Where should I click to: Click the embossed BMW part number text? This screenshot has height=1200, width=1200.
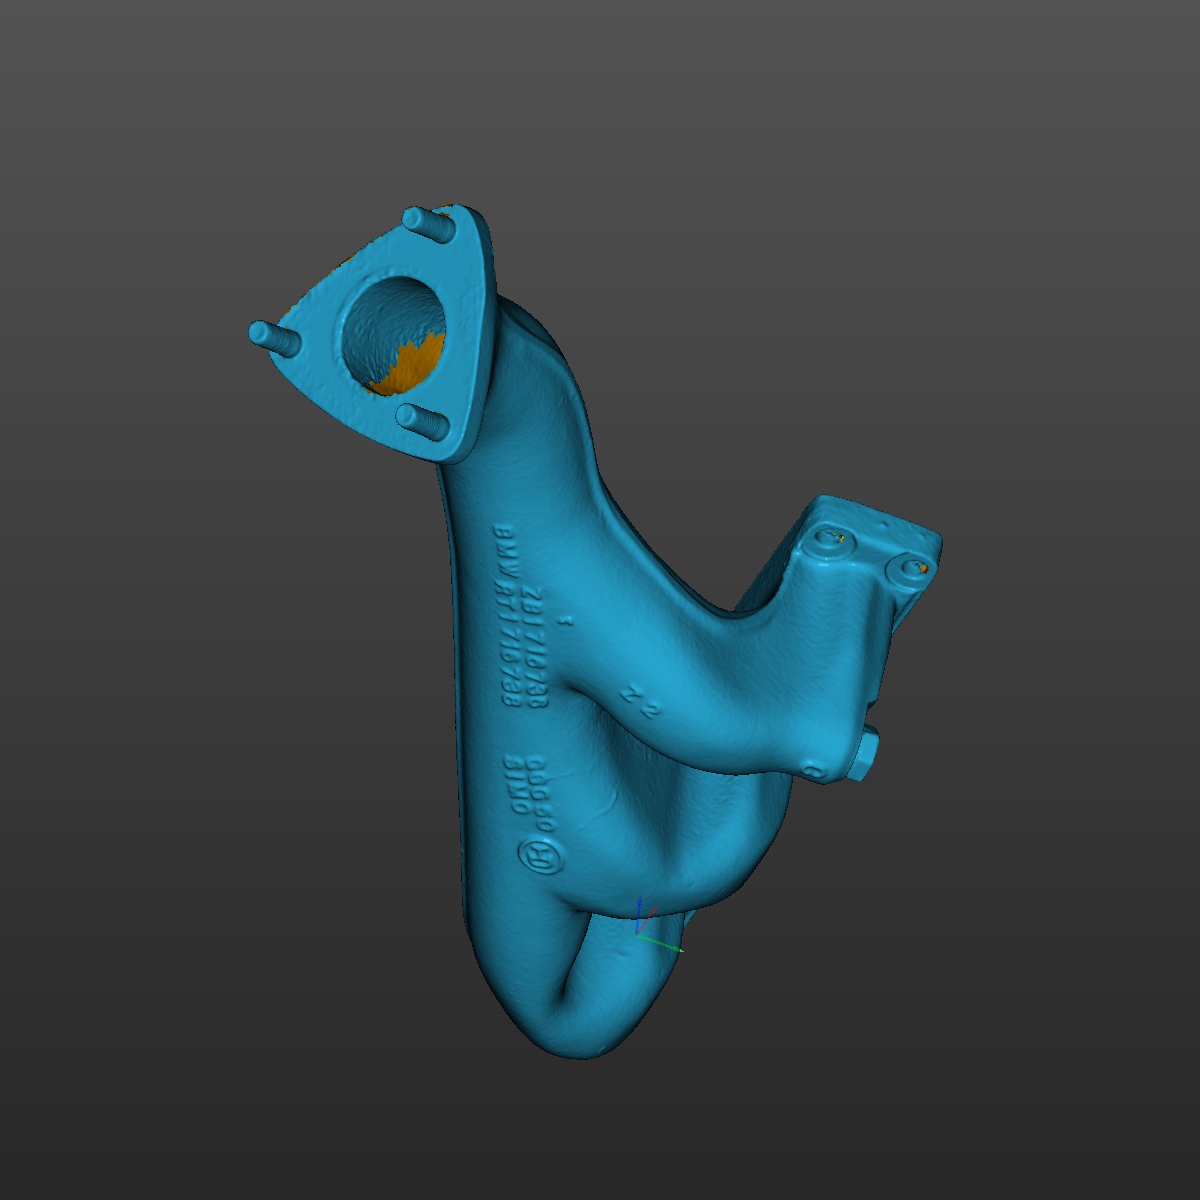point(521,620)
